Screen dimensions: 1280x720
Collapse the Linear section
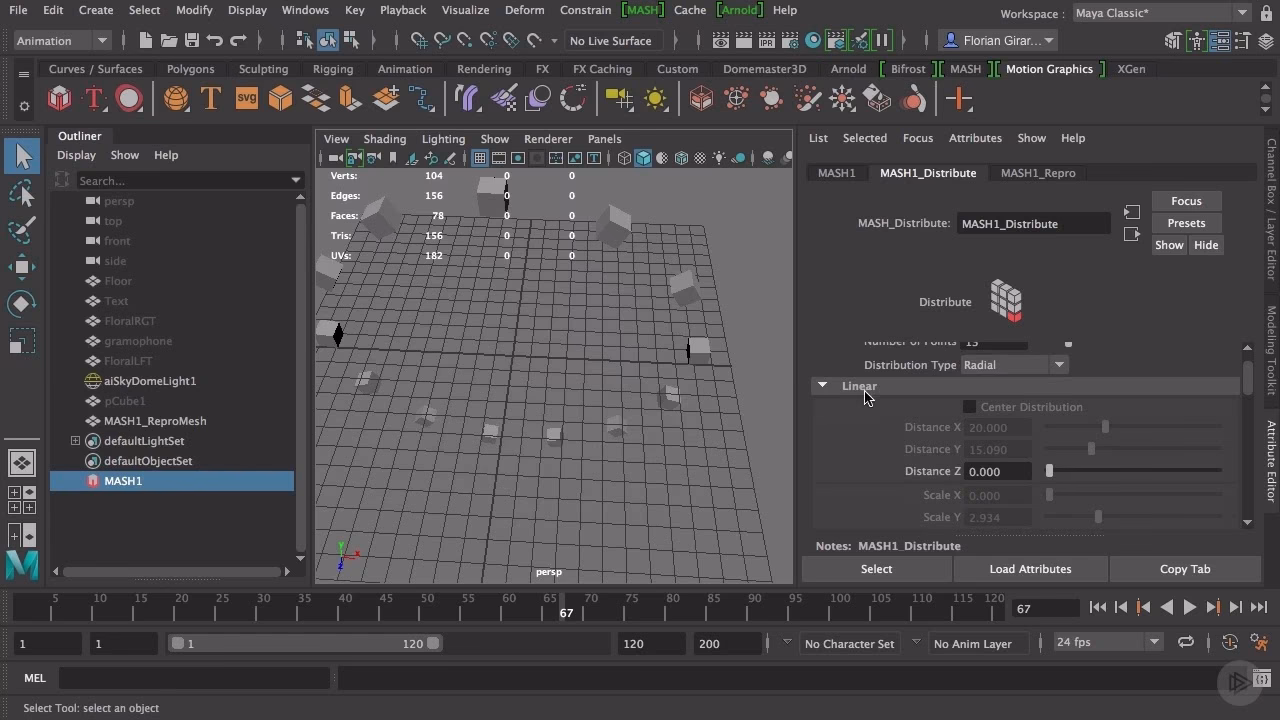(822, 386)
